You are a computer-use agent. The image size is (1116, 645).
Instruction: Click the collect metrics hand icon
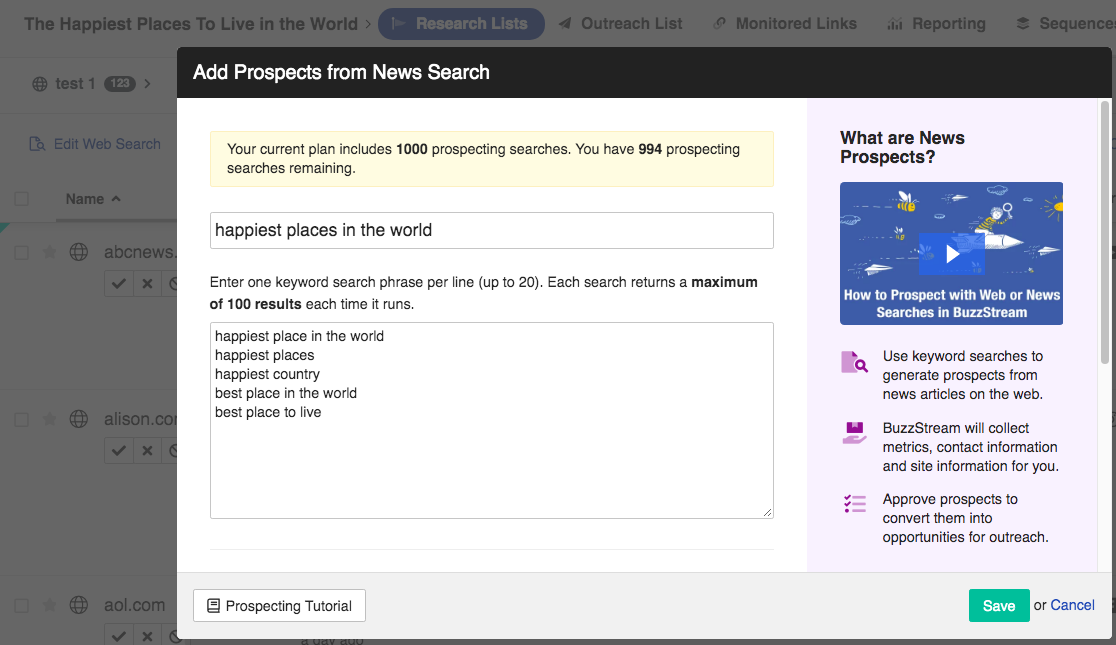854,433
